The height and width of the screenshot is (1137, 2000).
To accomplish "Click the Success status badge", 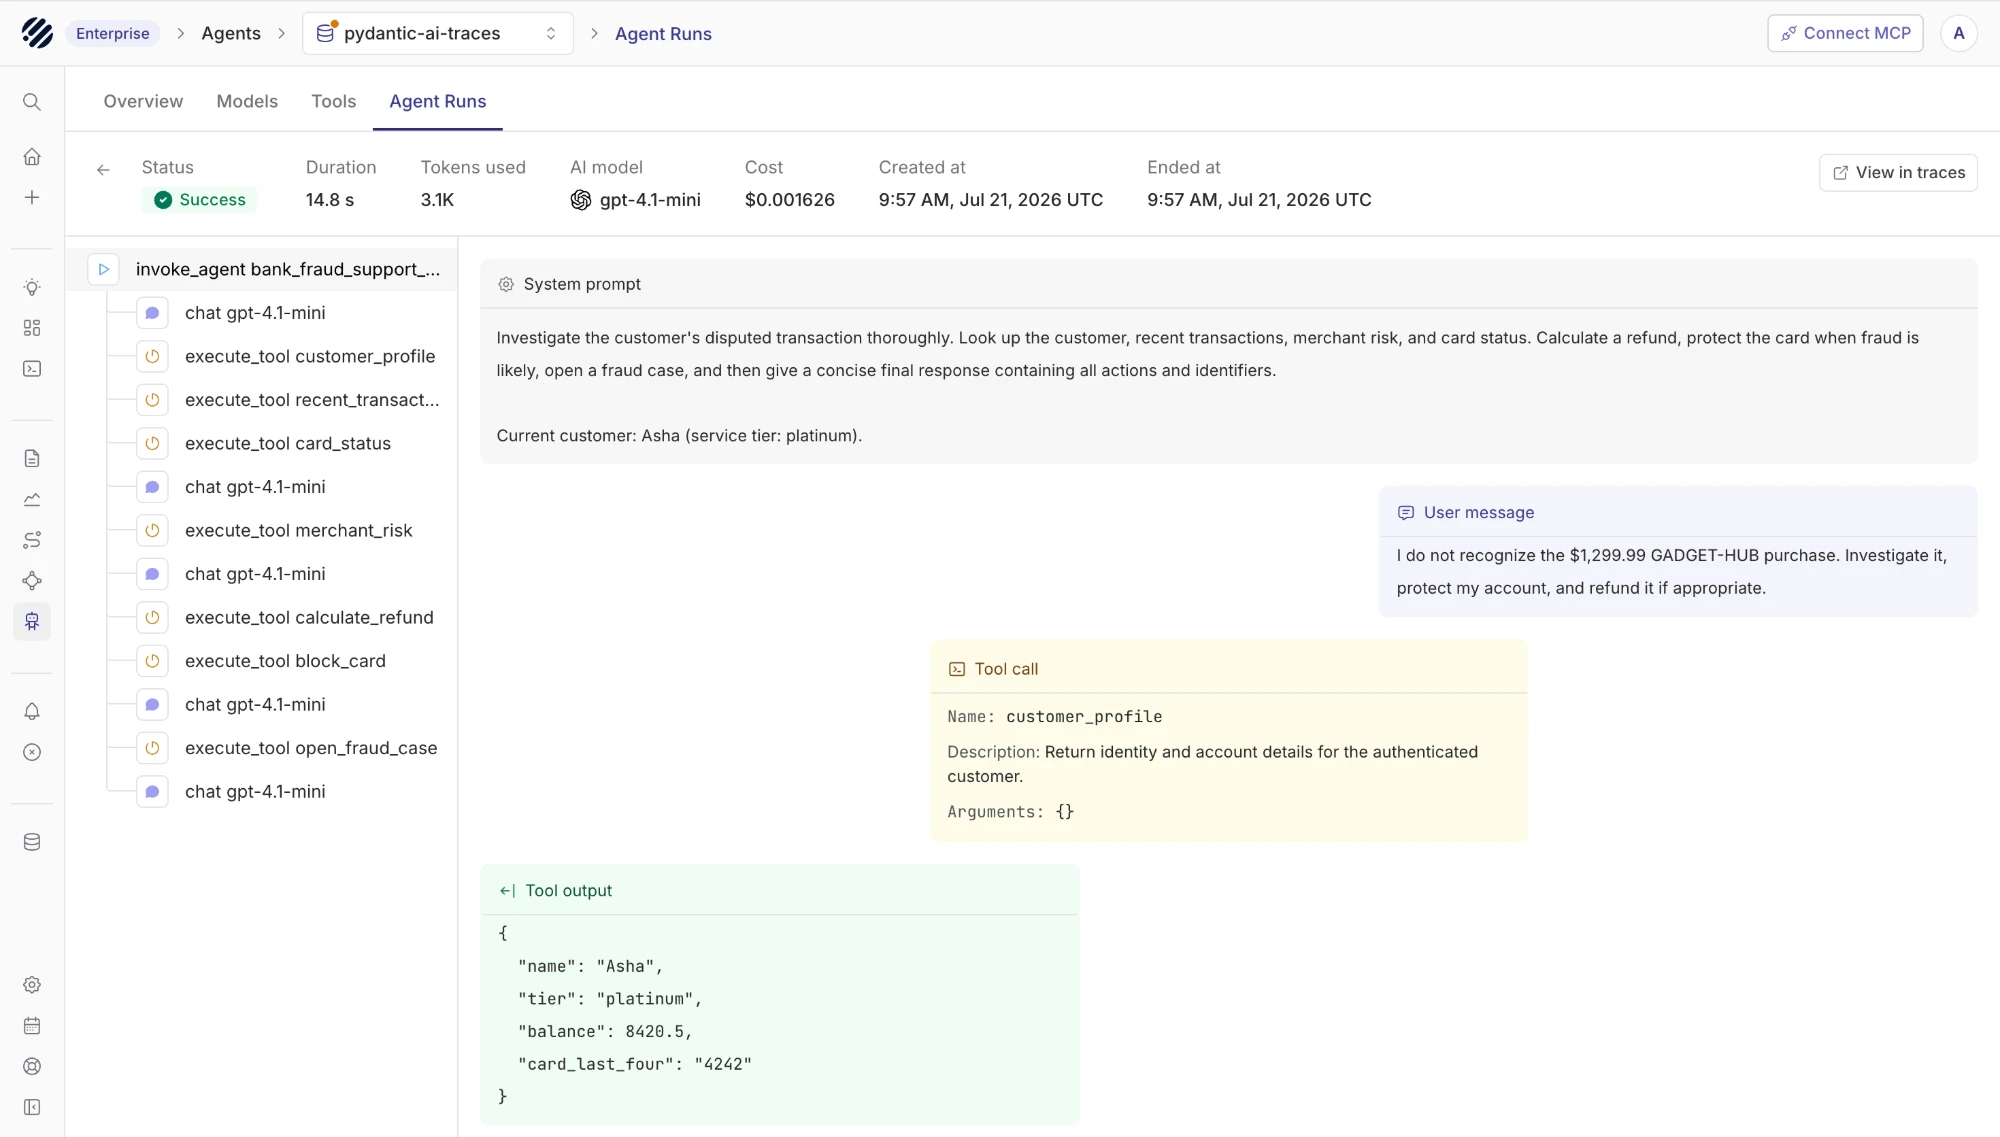I will [x=200, y=200].
